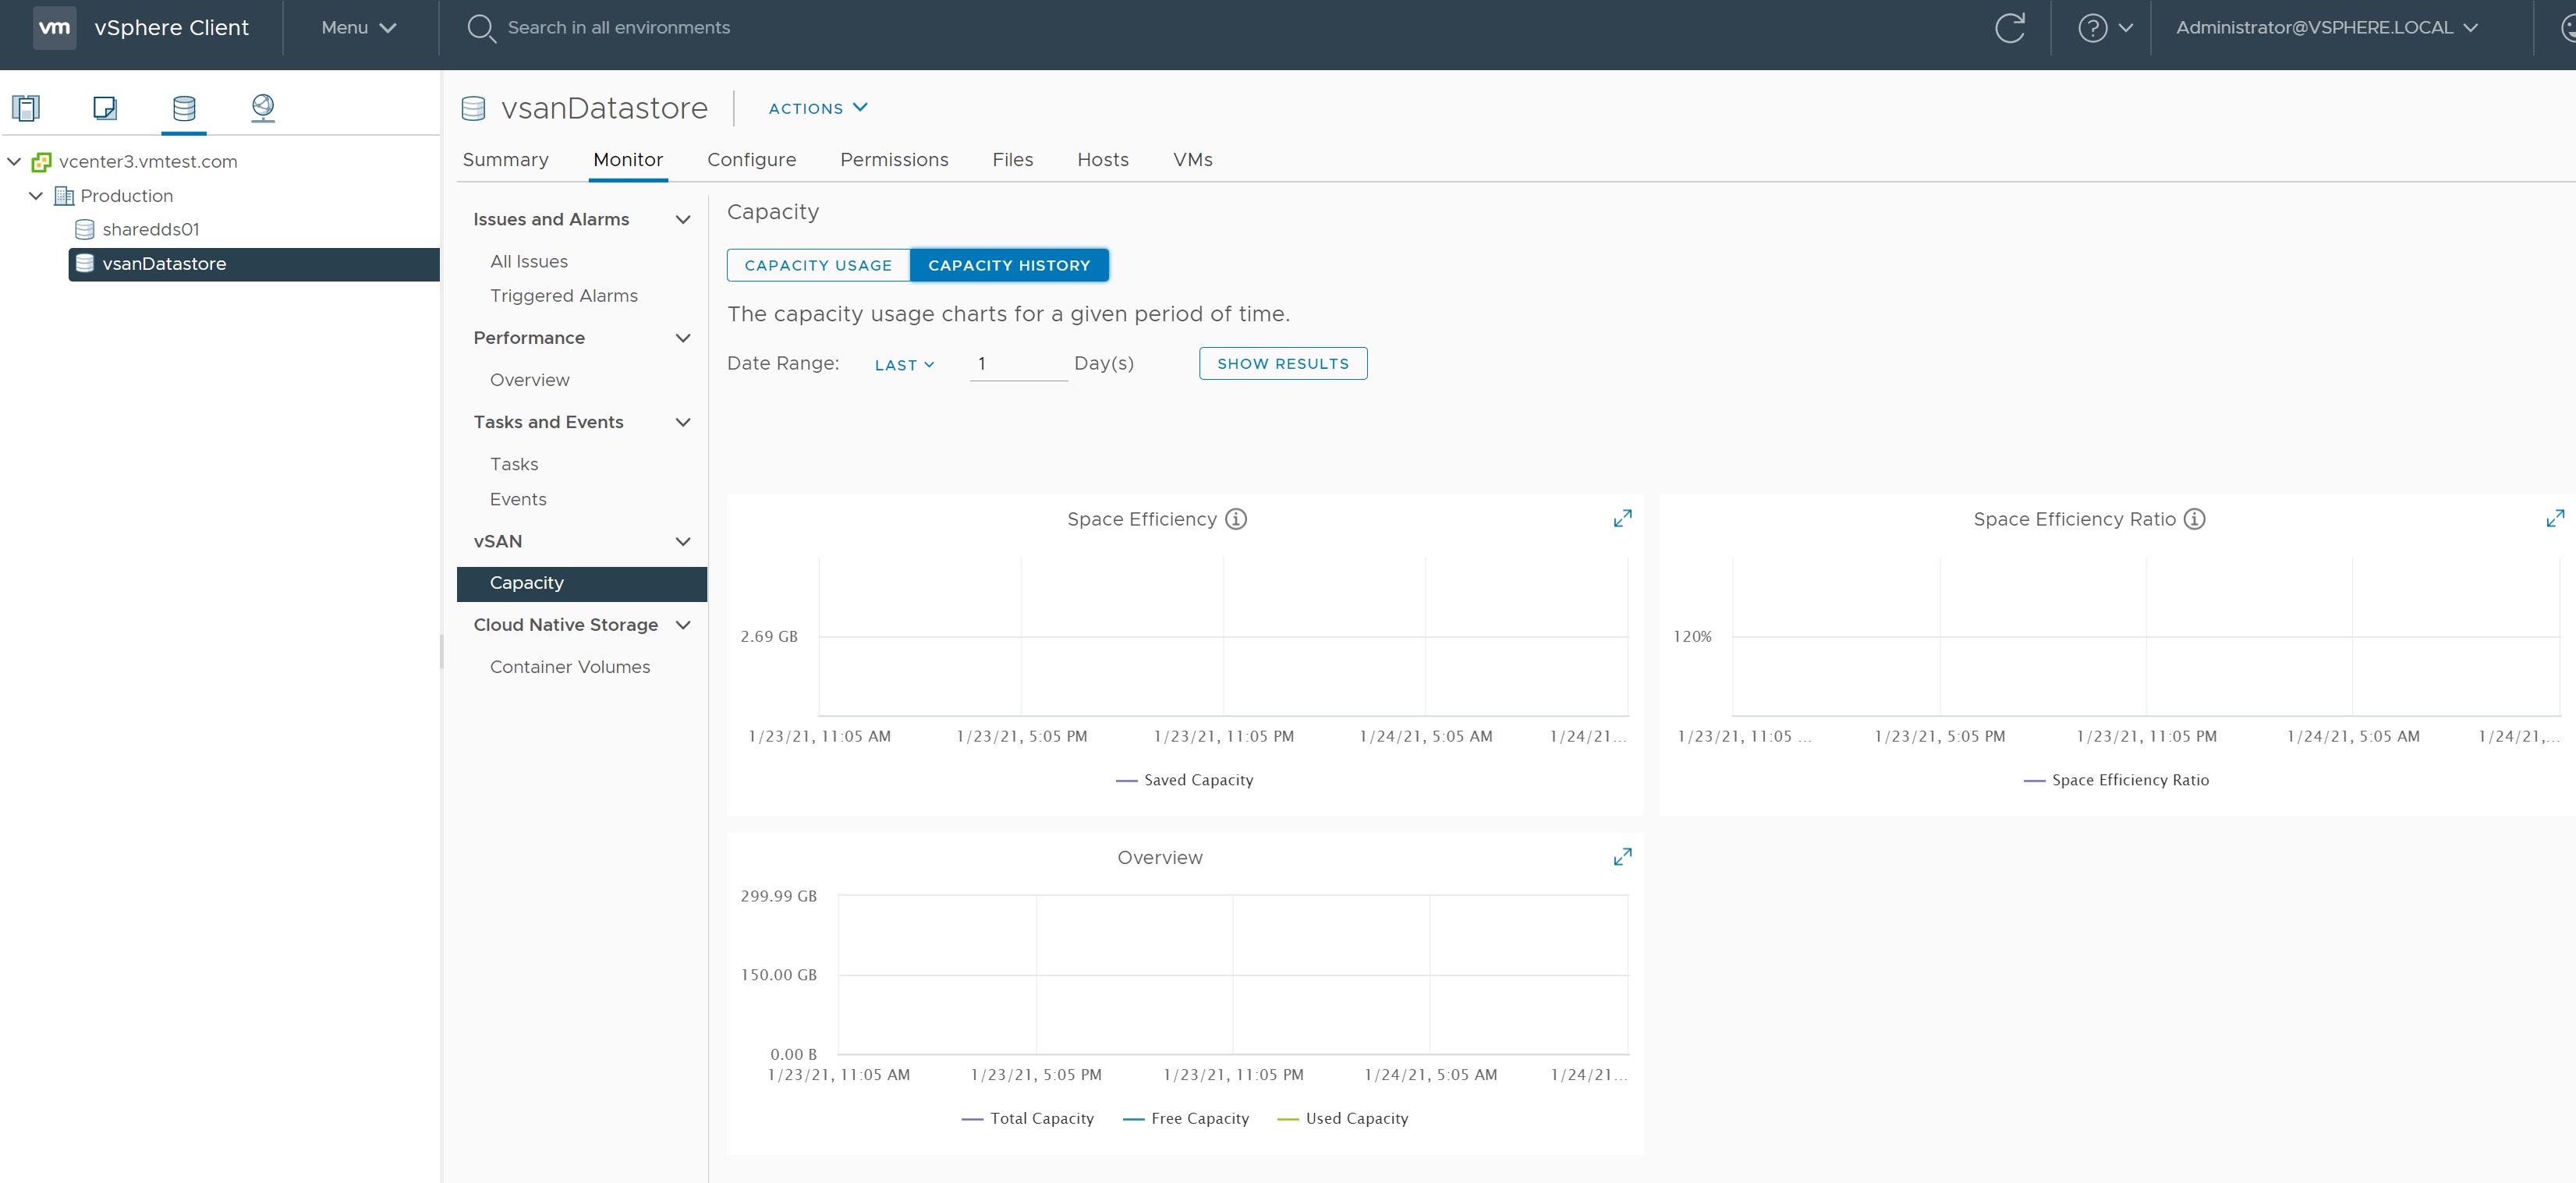Select the Storage inventory view icon
2576x1183 pixels.
[x=184, y=107]
